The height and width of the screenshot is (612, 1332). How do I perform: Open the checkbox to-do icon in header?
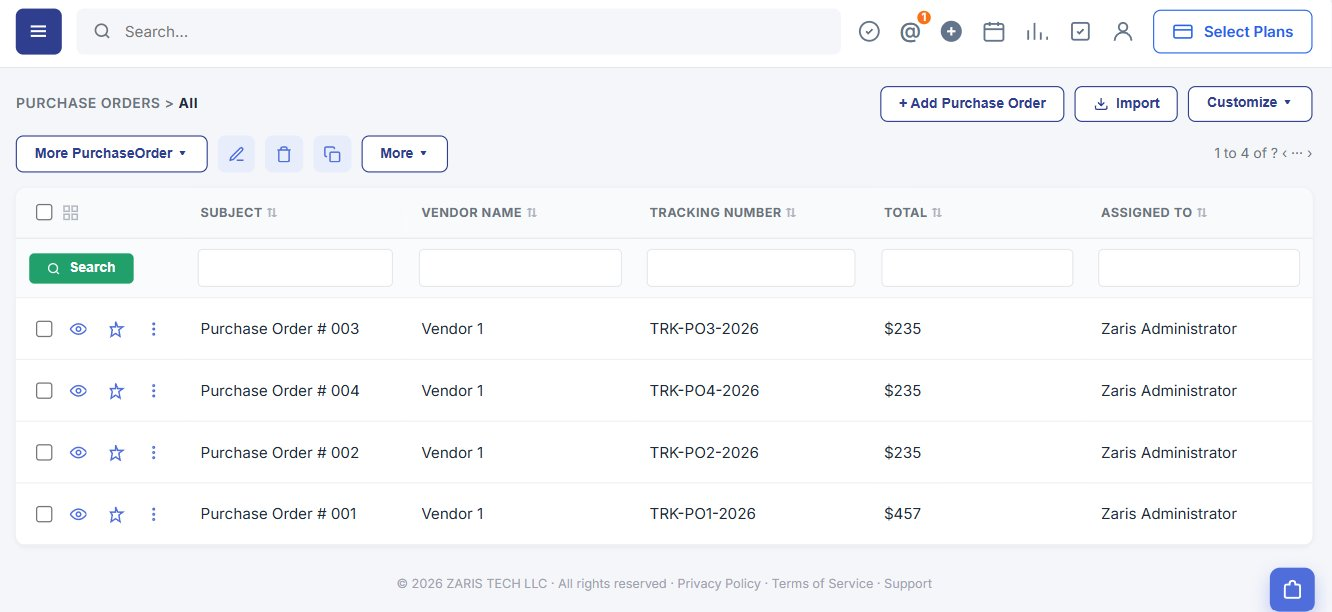1080,32
